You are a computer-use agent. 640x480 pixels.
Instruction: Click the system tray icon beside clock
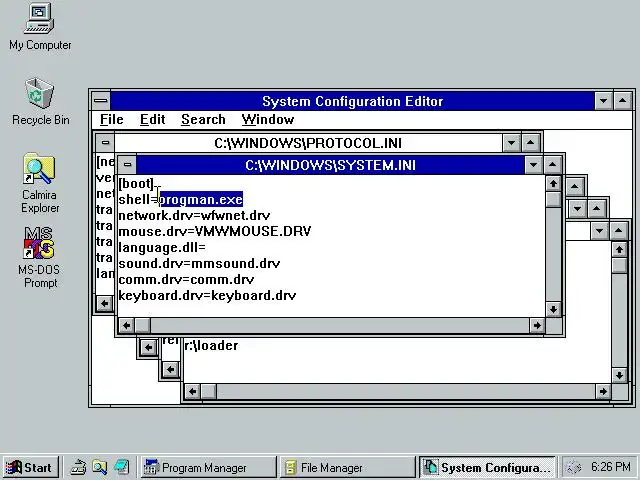pos(574,467)
